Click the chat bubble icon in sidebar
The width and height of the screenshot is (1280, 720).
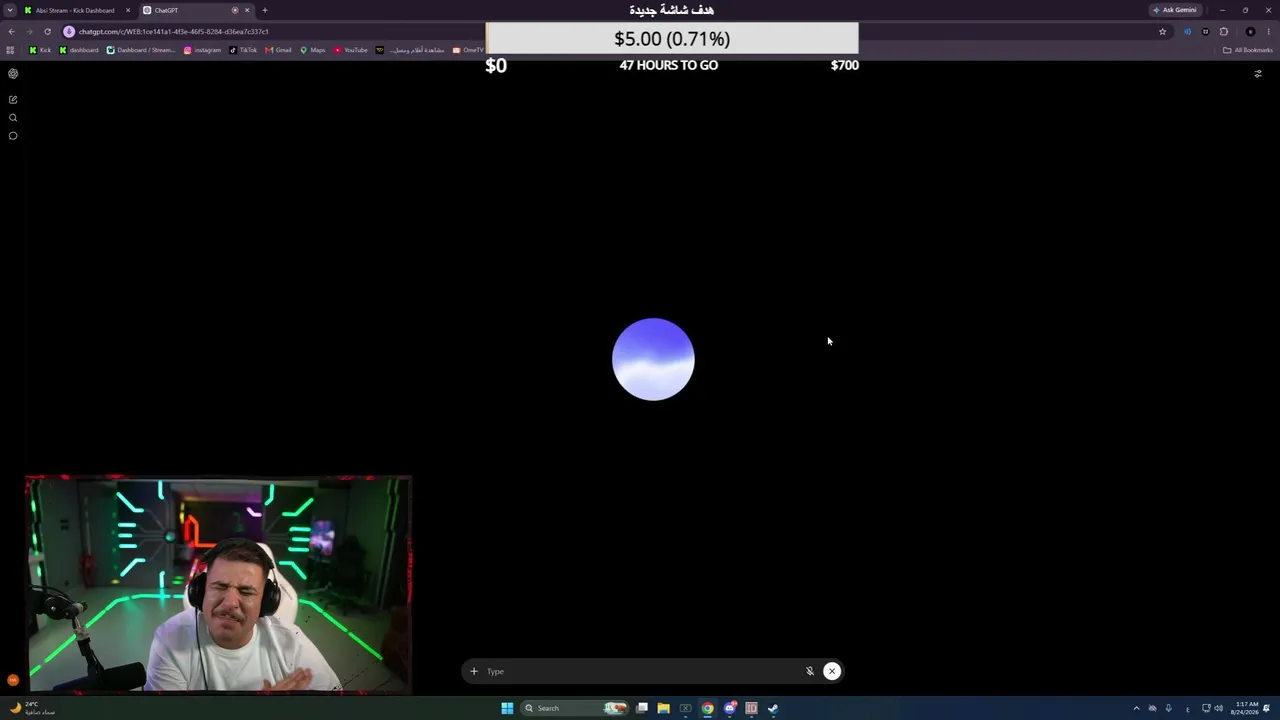[x=13, y=136]
